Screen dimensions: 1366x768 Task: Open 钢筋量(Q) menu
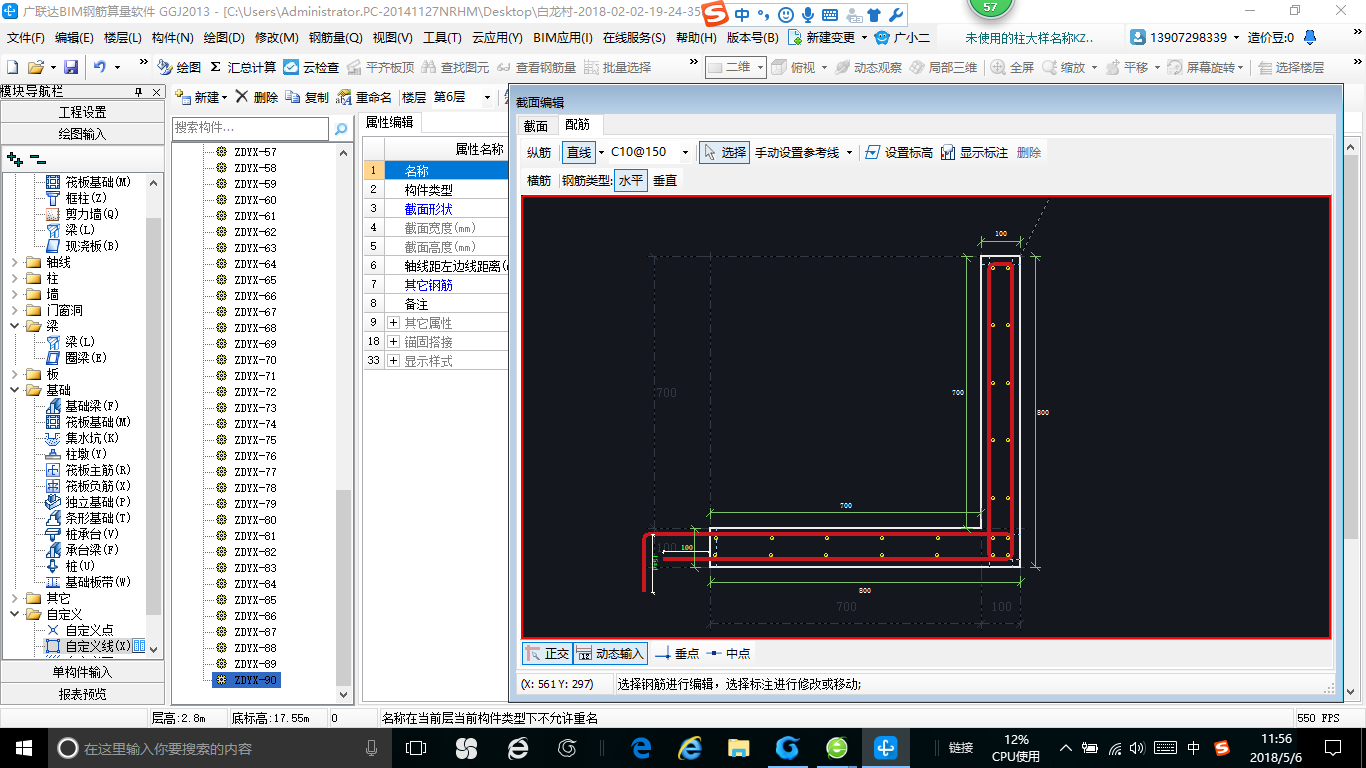point(336,38)
